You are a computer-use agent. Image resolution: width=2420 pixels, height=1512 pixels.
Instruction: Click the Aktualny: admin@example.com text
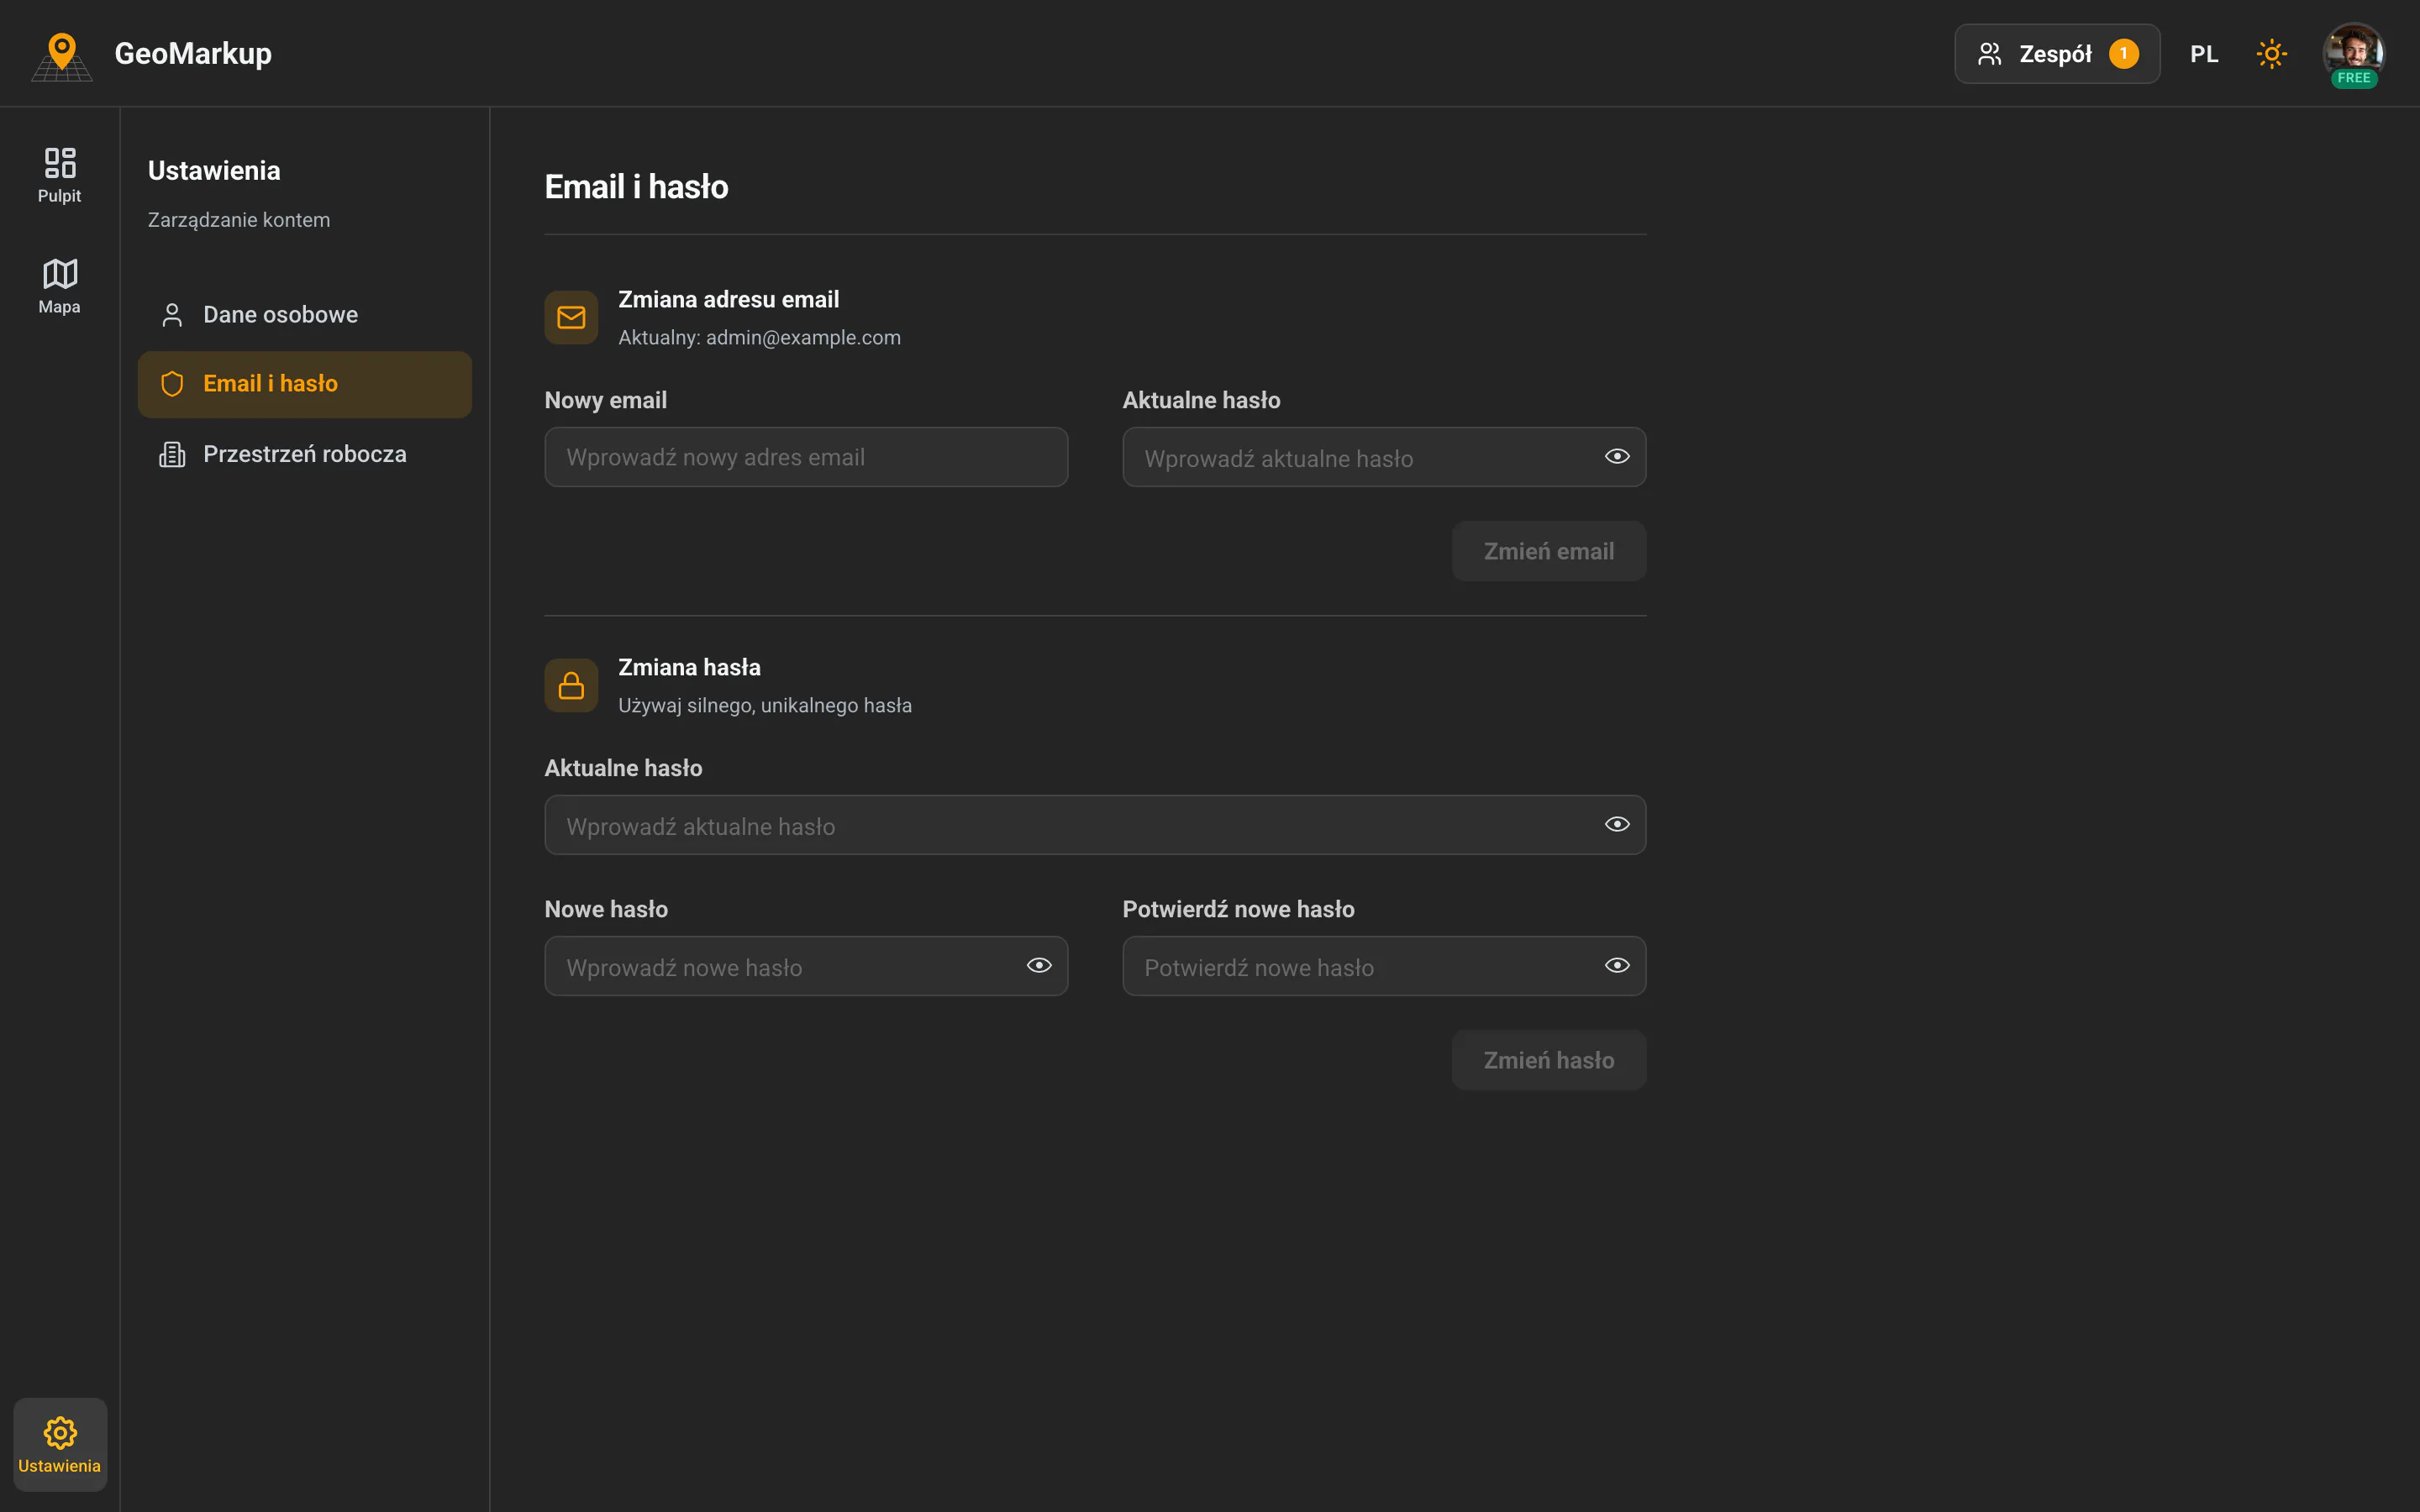759,338
